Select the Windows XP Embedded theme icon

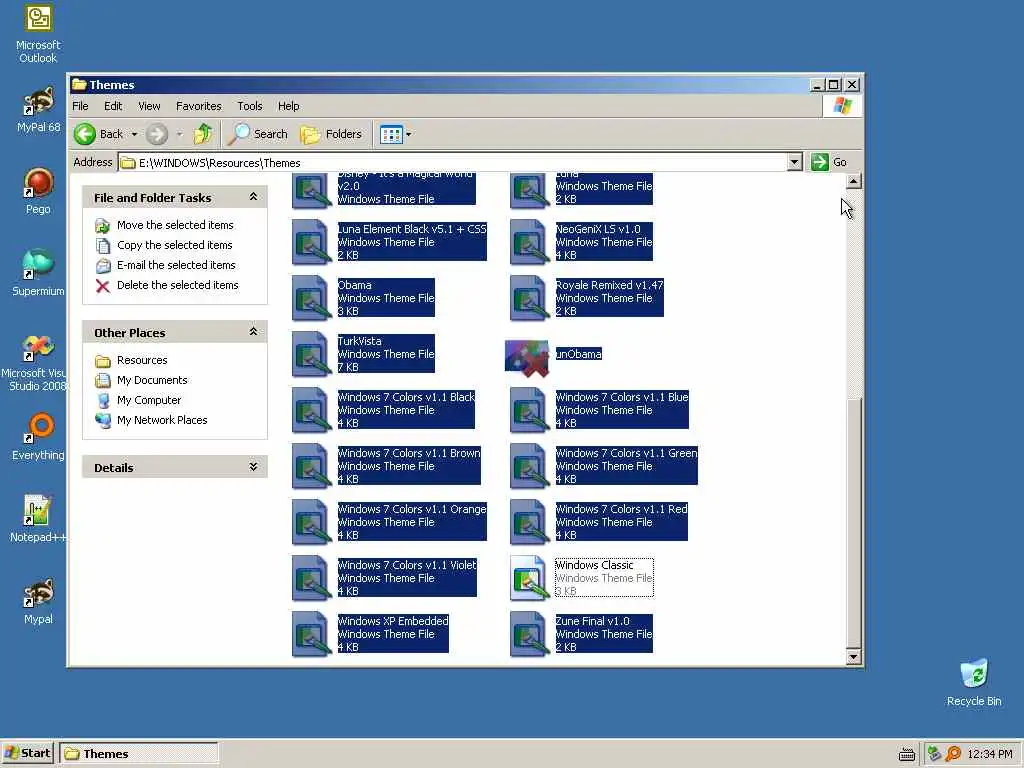(312, 634)
